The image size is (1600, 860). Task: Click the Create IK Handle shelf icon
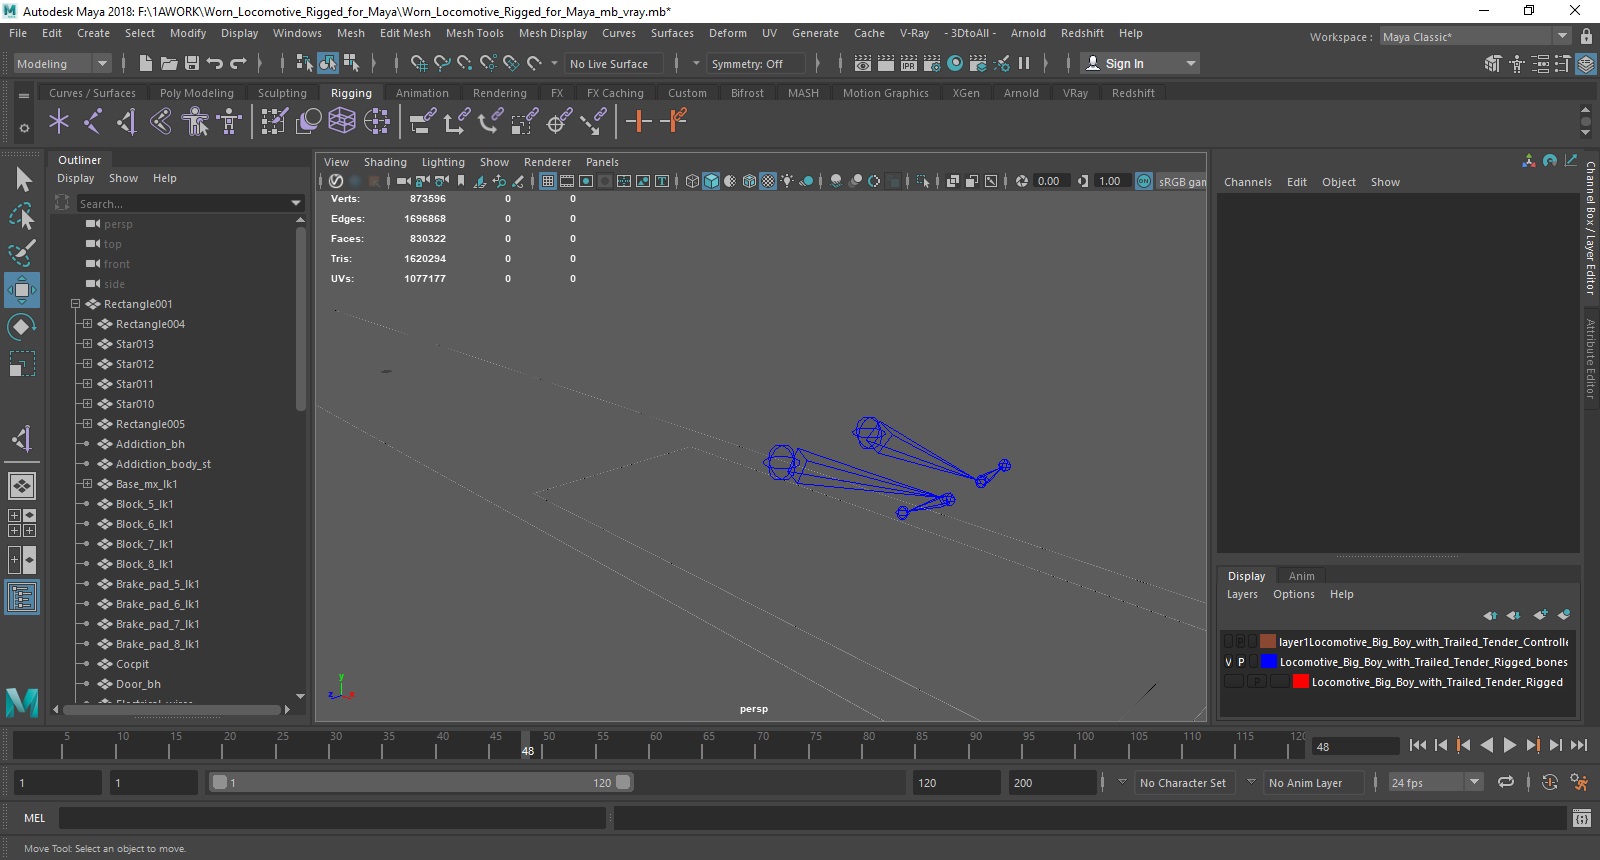(x=127, y=122)
